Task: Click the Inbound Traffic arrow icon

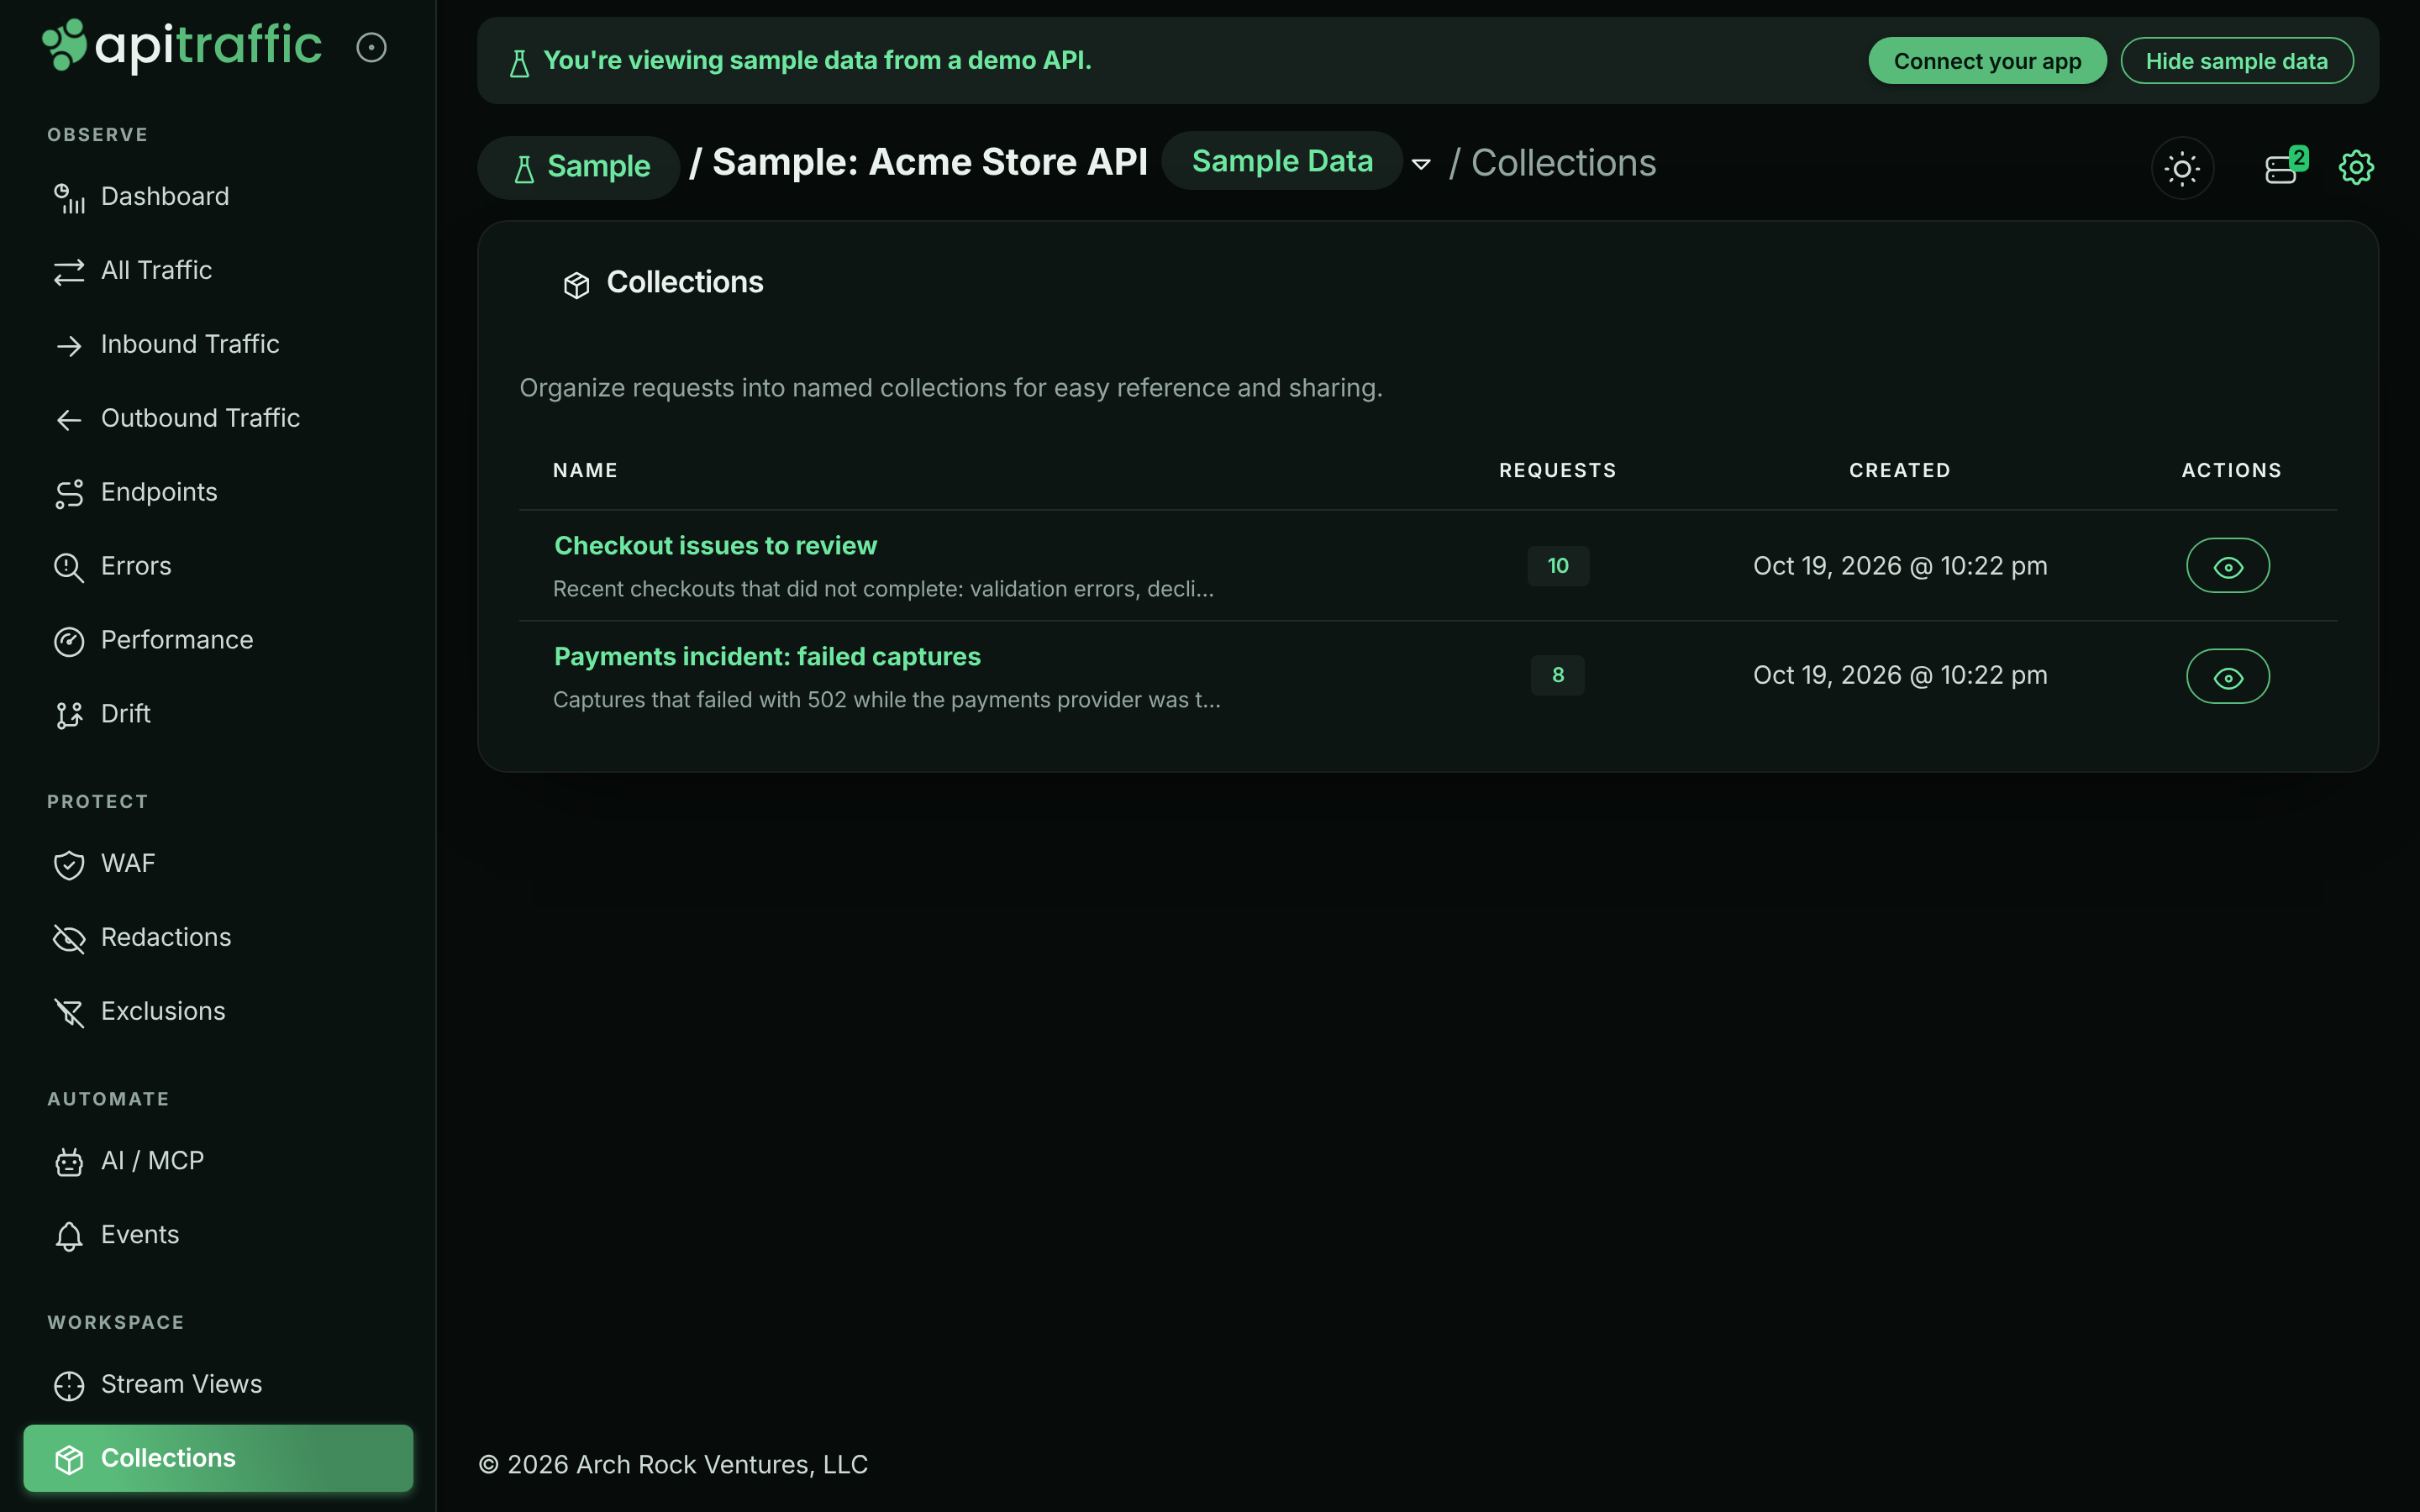Action: point(69,346)
